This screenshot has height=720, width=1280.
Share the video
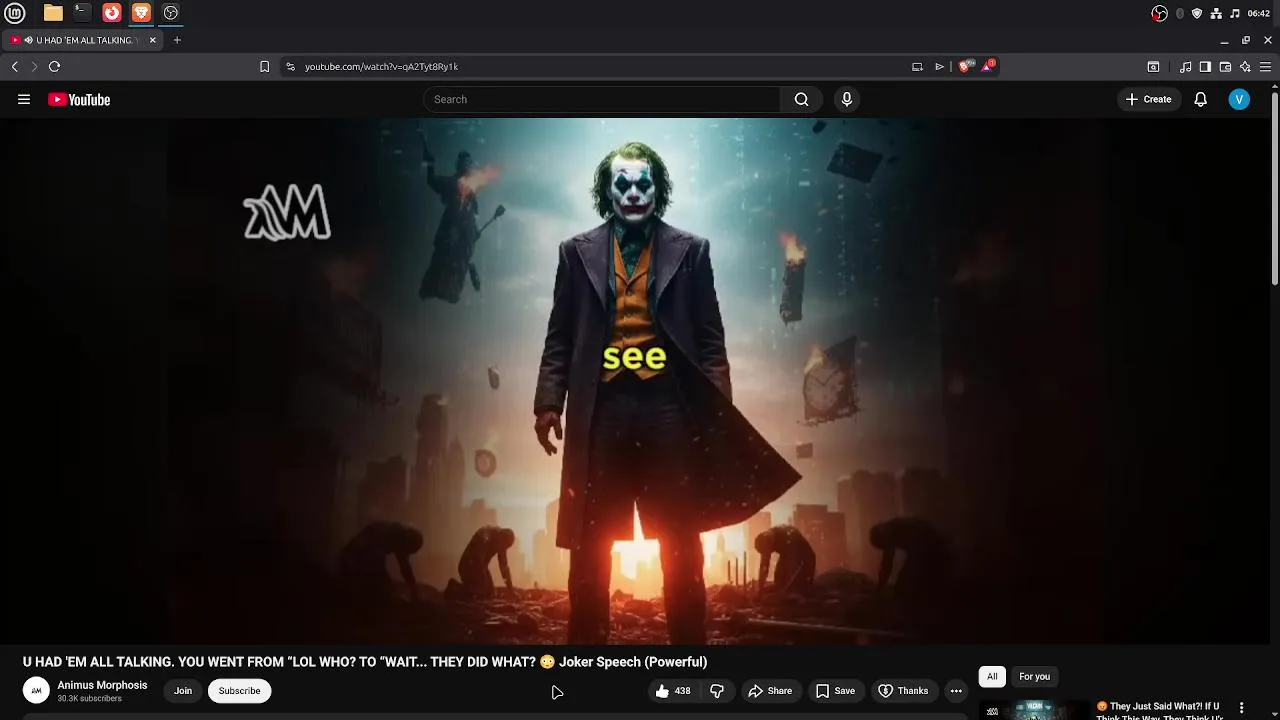point(770,691)
